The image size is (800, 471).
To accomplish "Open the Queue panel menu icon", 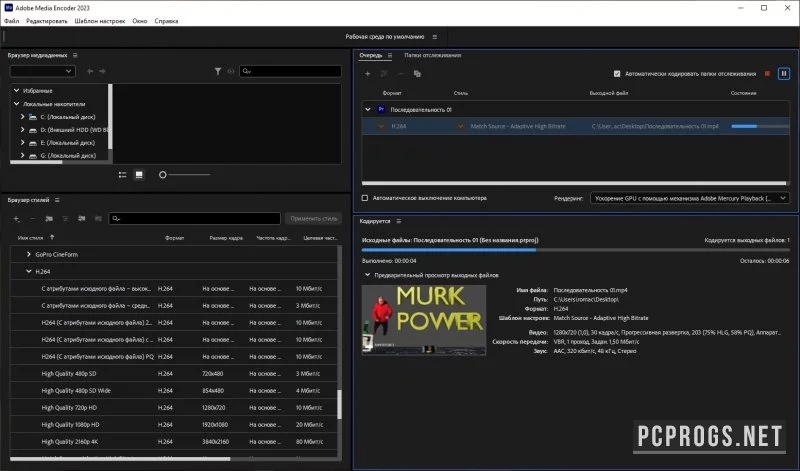I will click(390, 56).
